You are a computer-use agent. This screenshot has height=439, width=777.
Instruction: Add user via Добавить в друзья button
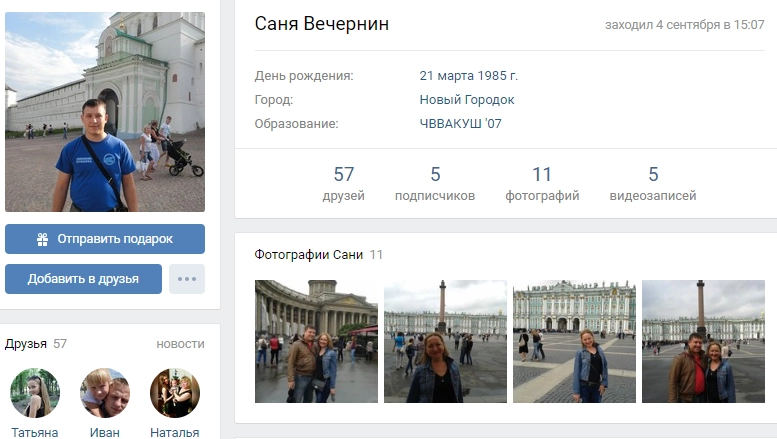tap(83, 279)
